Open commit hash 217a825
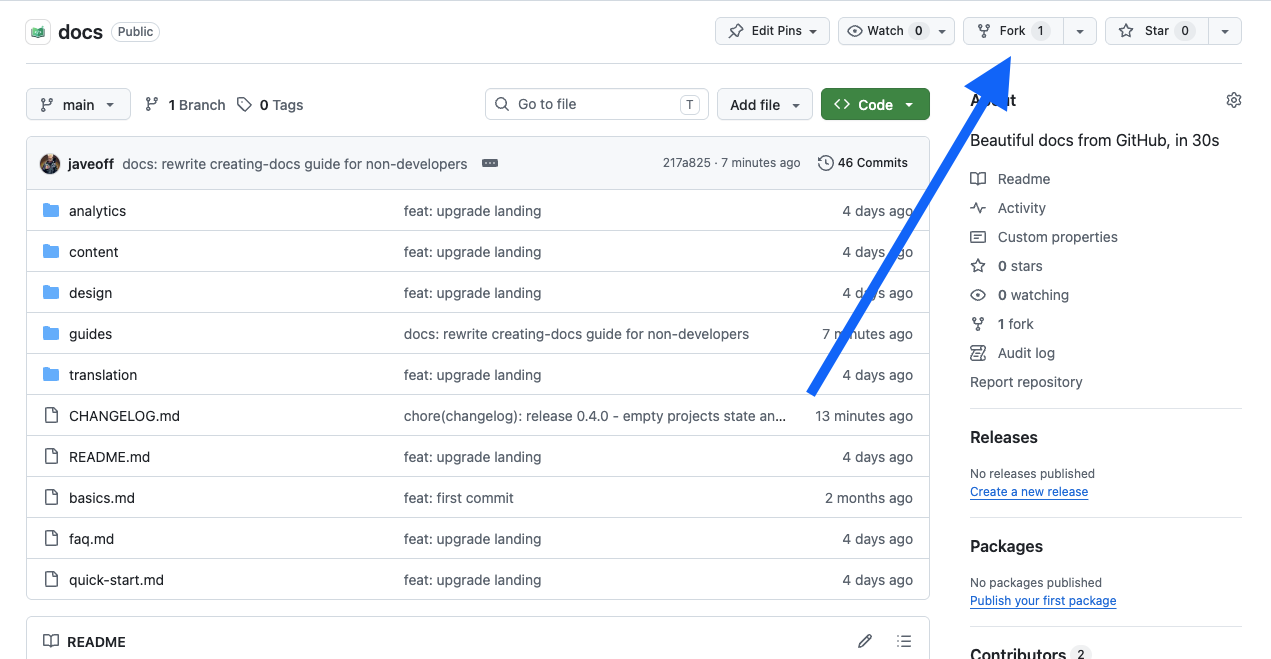This screenshot has height=659, width=1271. click(x=686, y=163)
